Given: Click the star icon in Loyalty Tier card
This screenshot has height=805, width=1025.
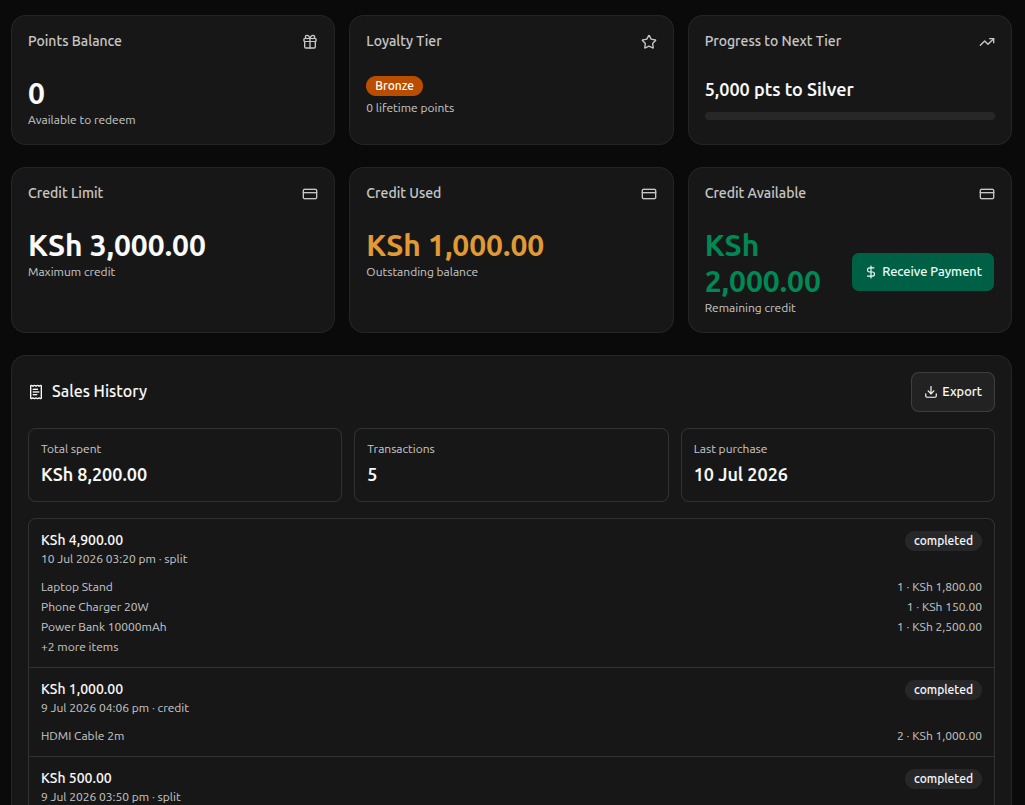Looking at the screenshot, I should [648, 42].
